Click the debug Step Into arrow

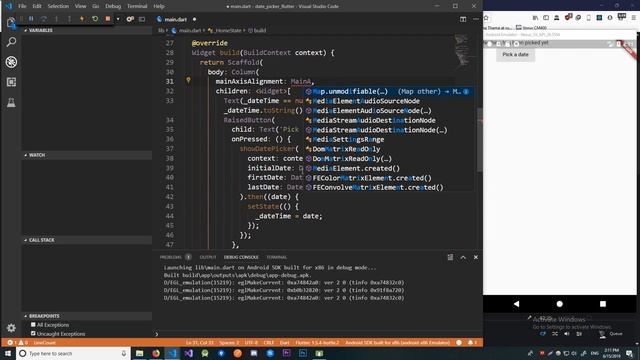[56, 19]
